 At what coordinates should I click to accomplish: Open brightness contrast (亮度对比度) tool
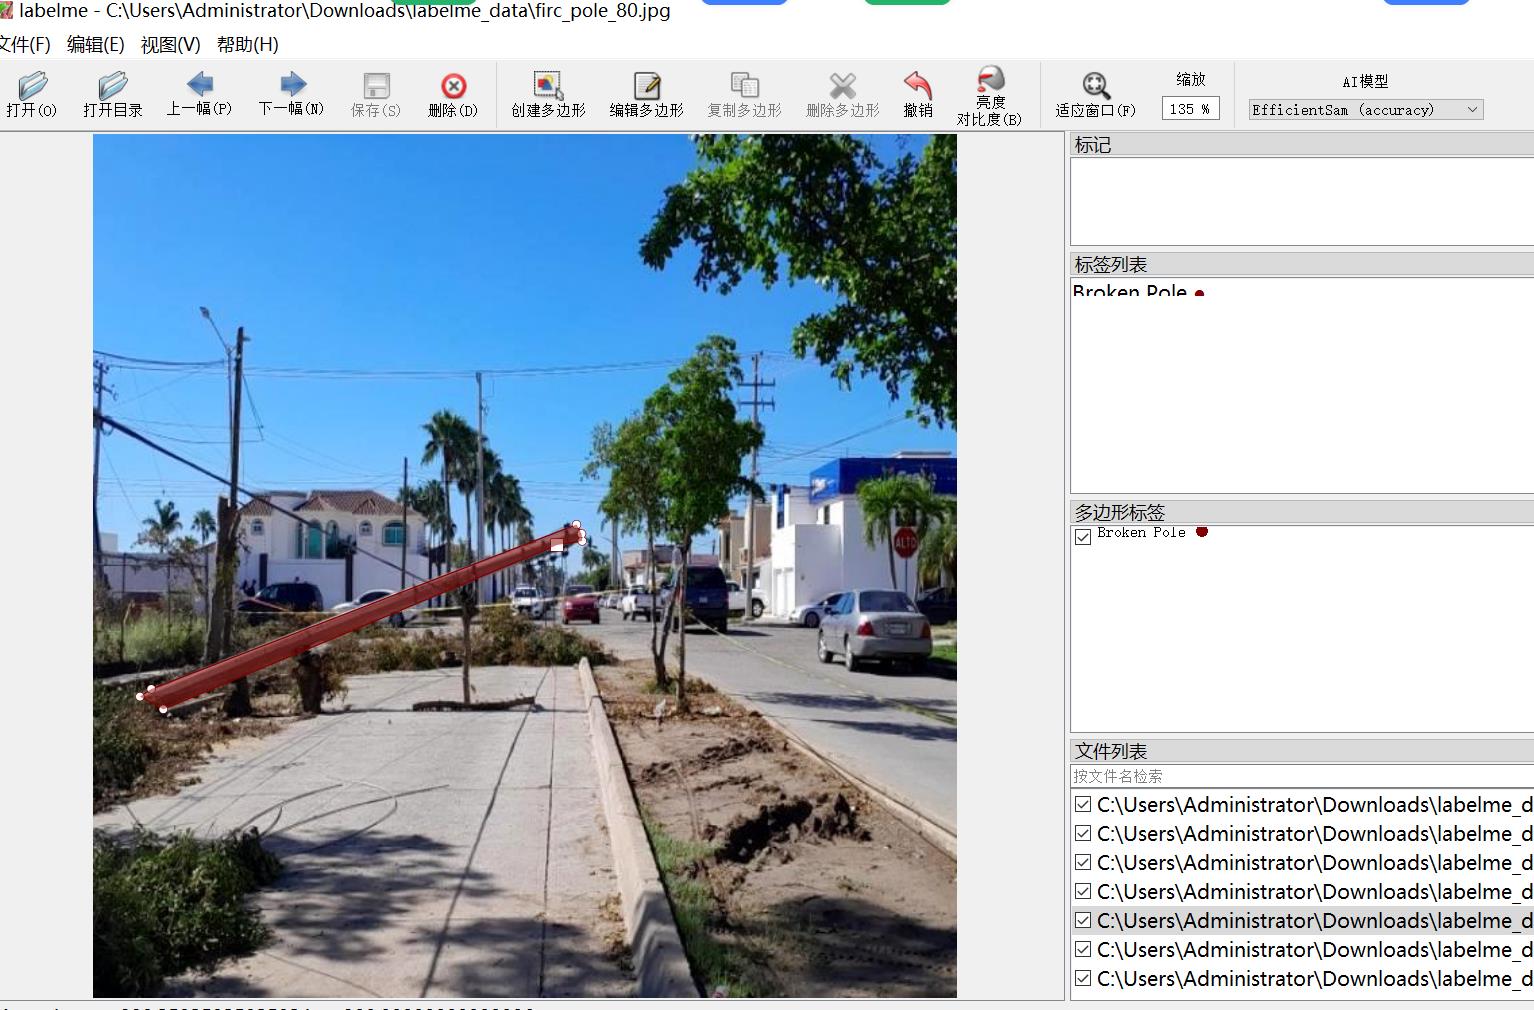click(x=989, y=80)
